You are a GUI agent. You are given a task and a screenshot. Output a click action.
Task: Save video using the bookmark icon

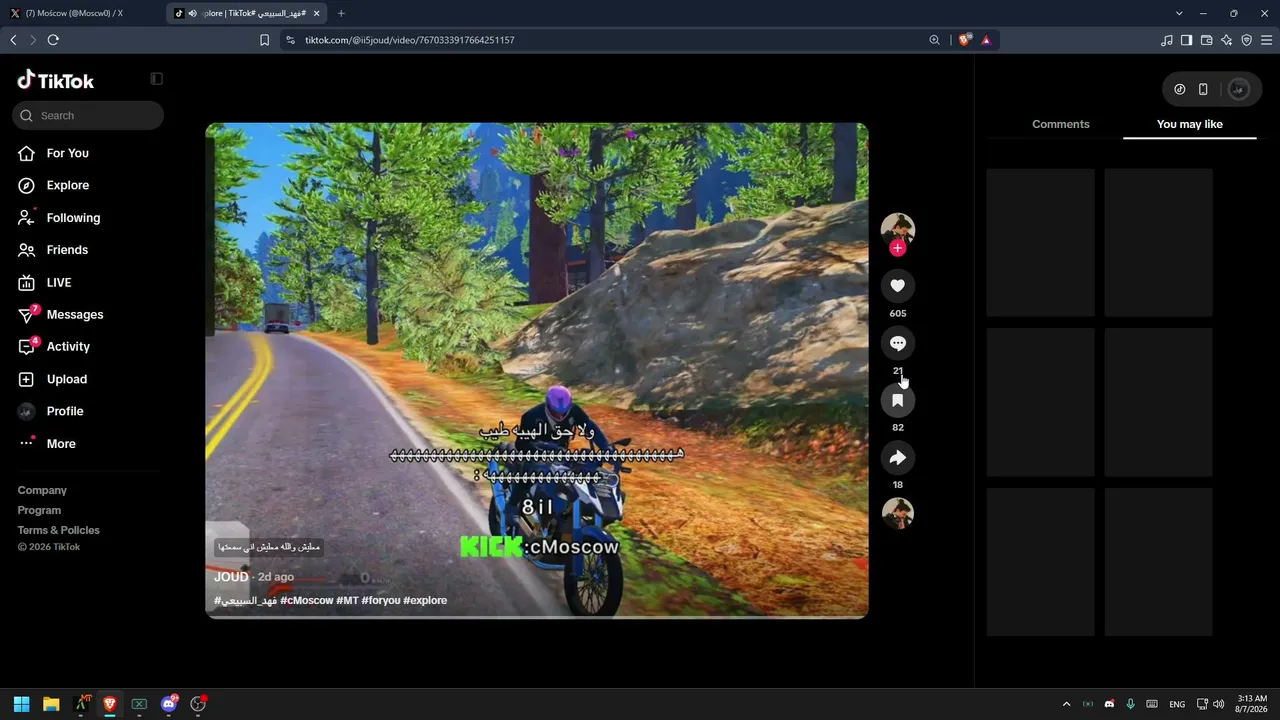pos(897,400)
